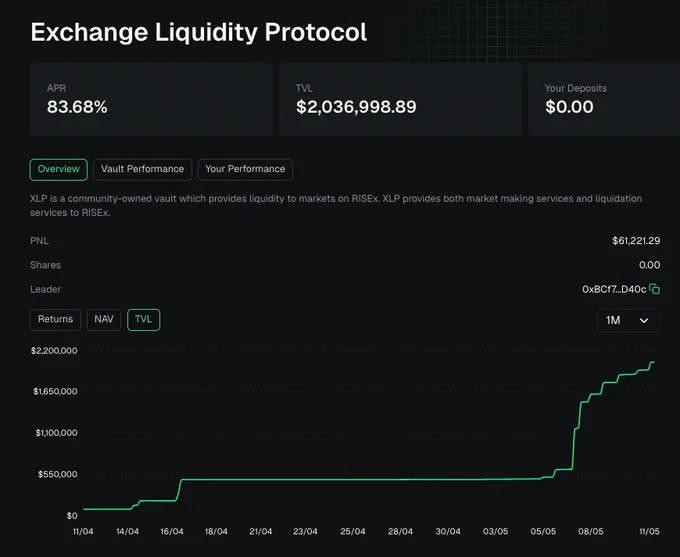Viewport: 680px width, 557px height.
Task: Switch to the Your Performance tab
Action: (245, 169)
